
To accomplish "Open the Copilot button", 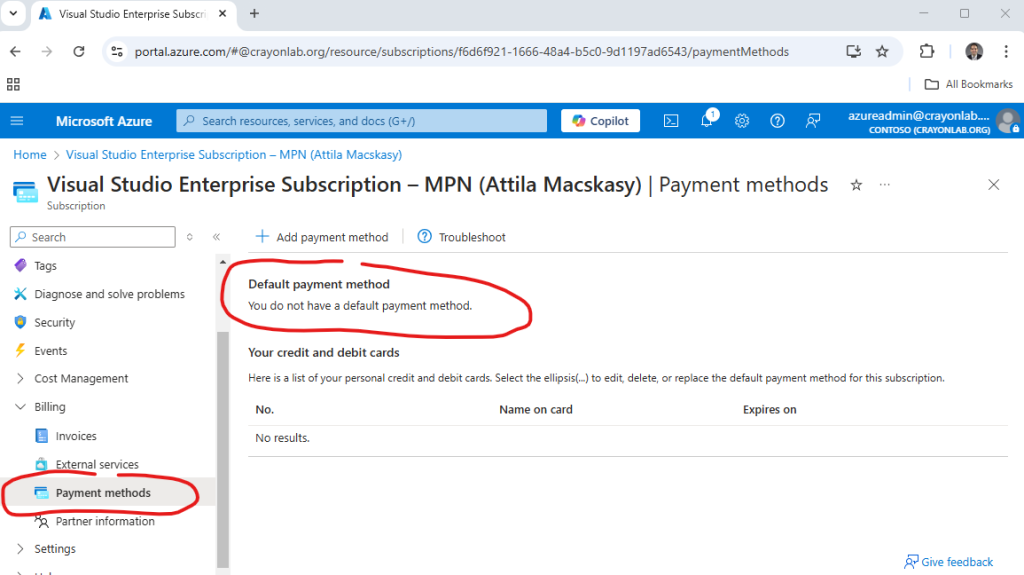I will pyautogui.click(x=600, y=121).
